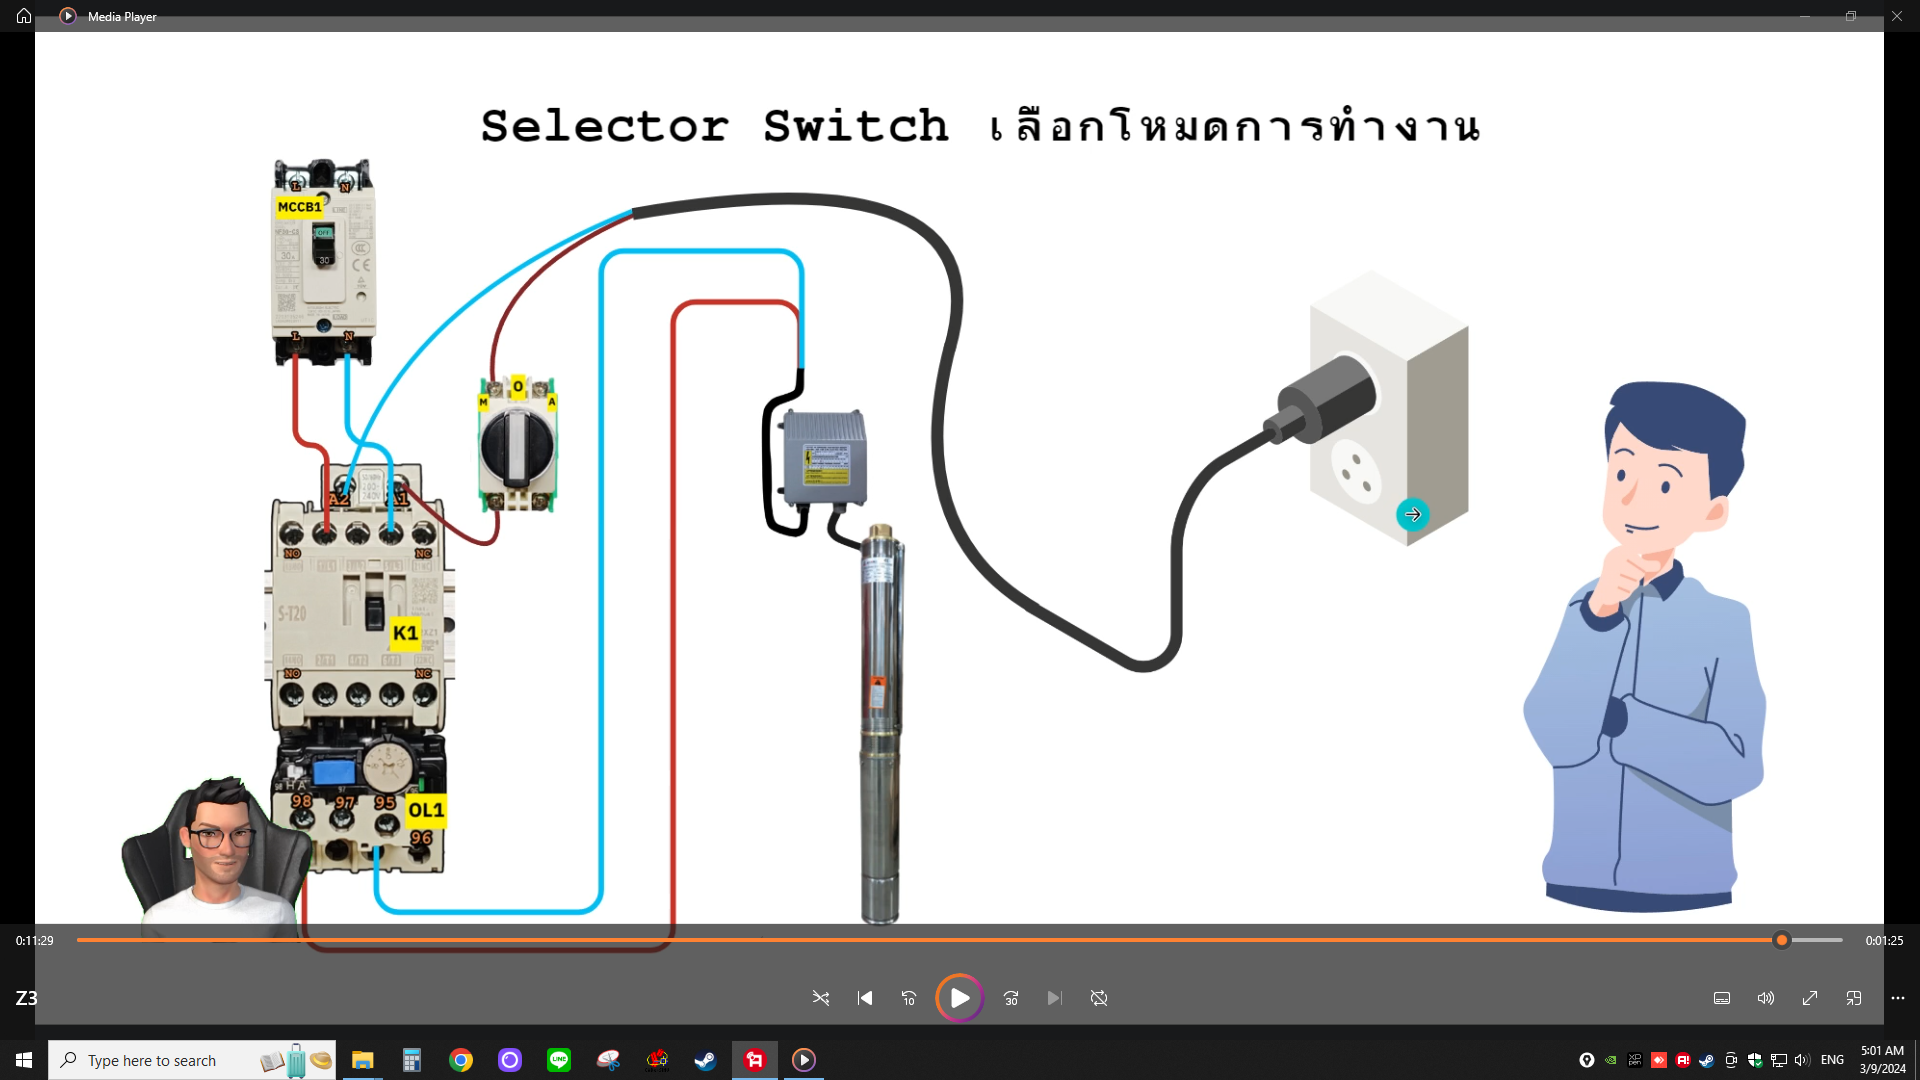Viewport: 1920px width, 1080px height.
Task: Skip forward 30 seconds
Action: (1011, 998)
